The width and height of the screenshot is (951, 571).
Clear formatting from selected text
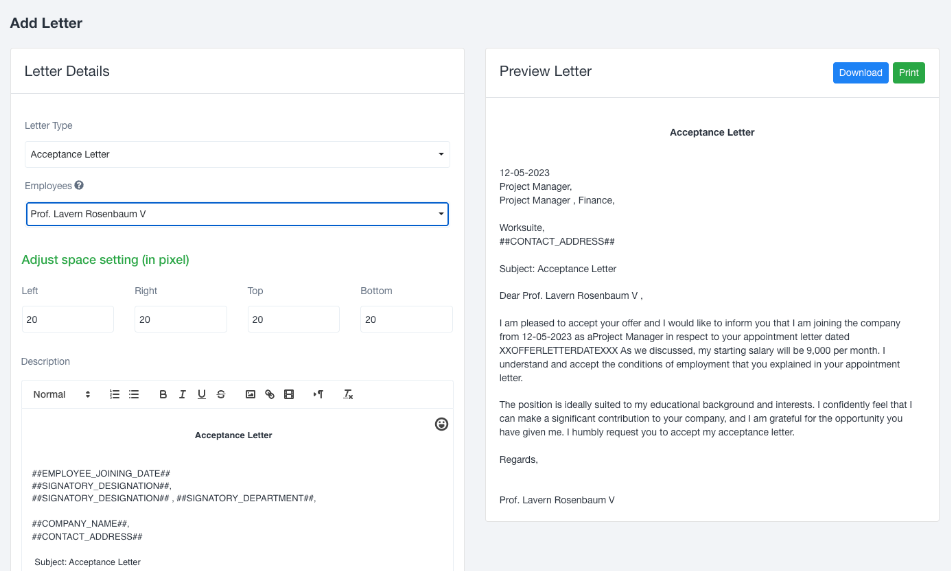348,395
